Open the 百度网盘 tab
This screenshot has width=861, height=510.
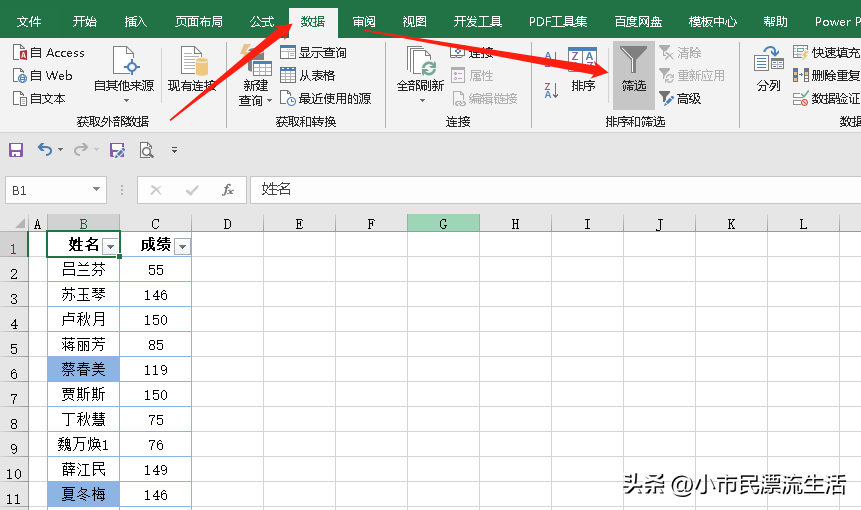638,22
